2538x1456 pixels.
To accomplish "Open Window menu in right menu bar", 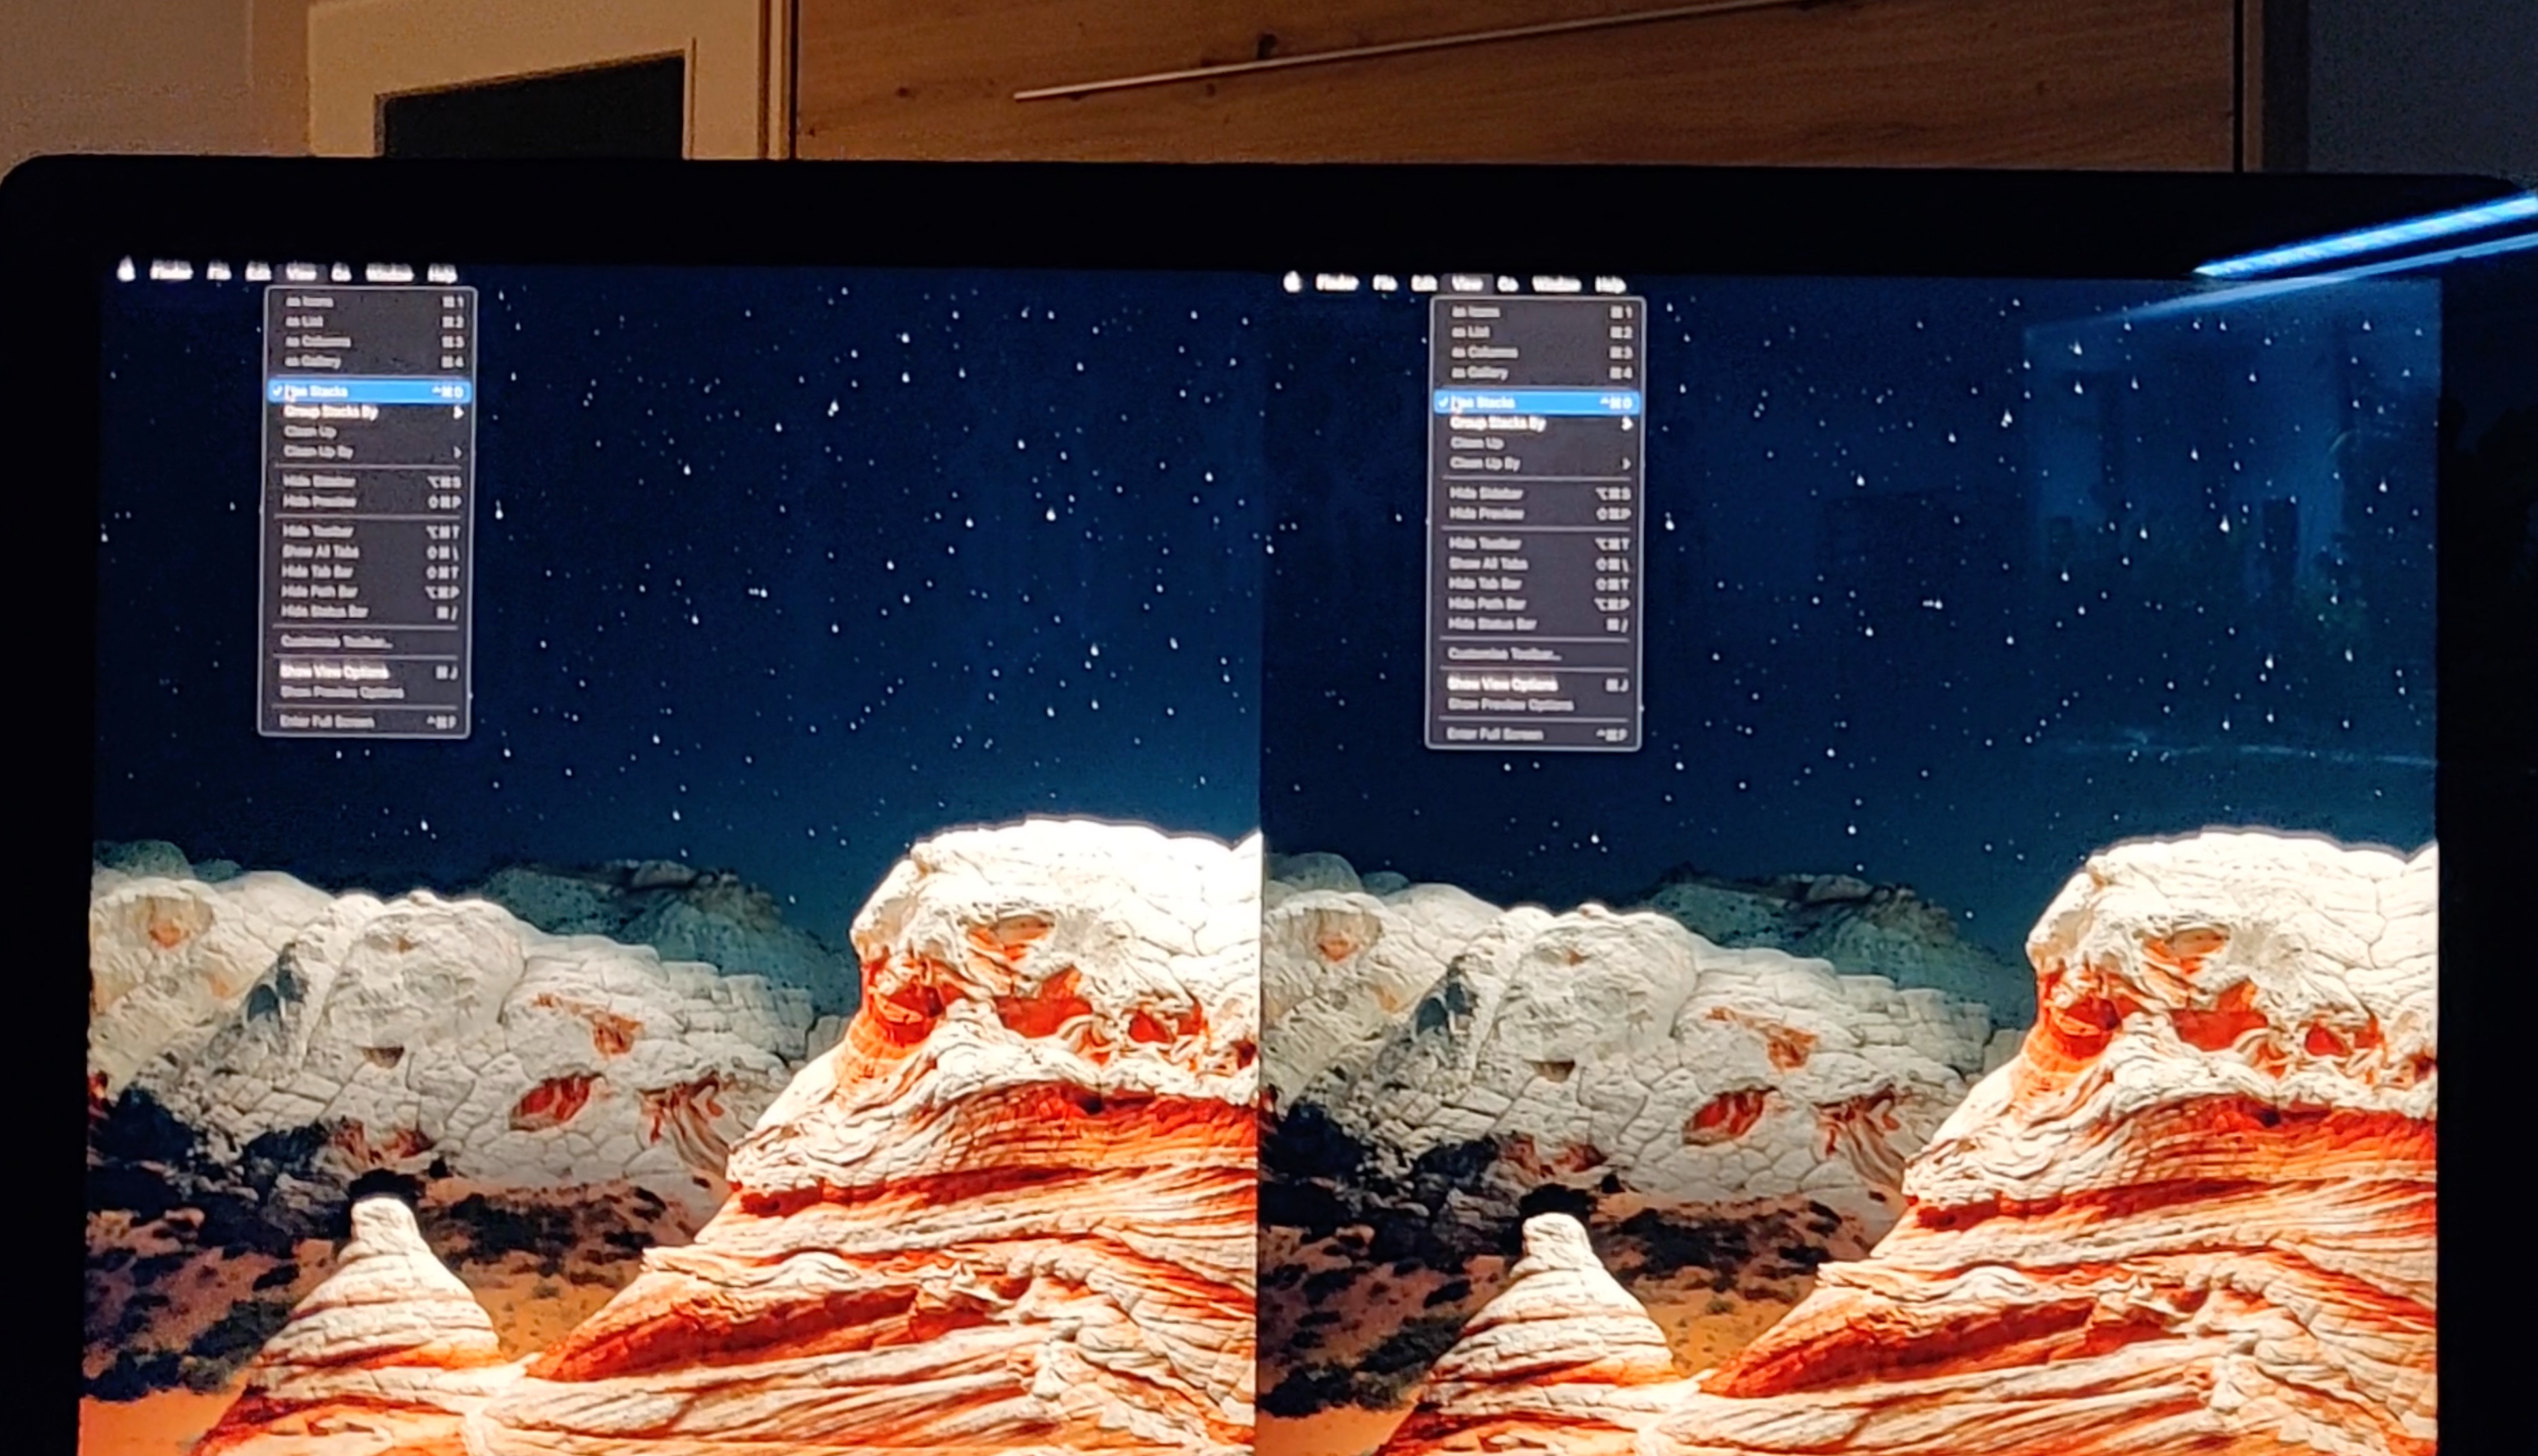I will pyautogui.click(x=1556, y=285).
